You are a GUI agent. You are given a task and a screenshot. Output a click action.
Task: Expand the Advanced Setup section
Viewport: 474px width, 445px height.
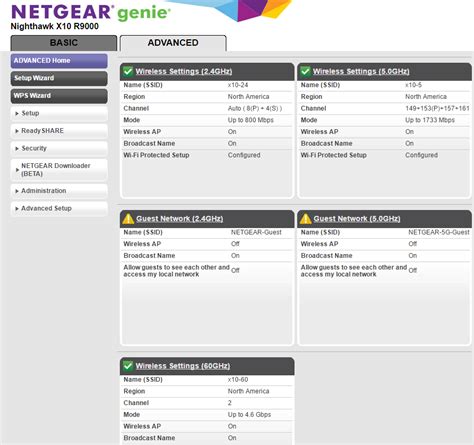[x=59, y=208]
